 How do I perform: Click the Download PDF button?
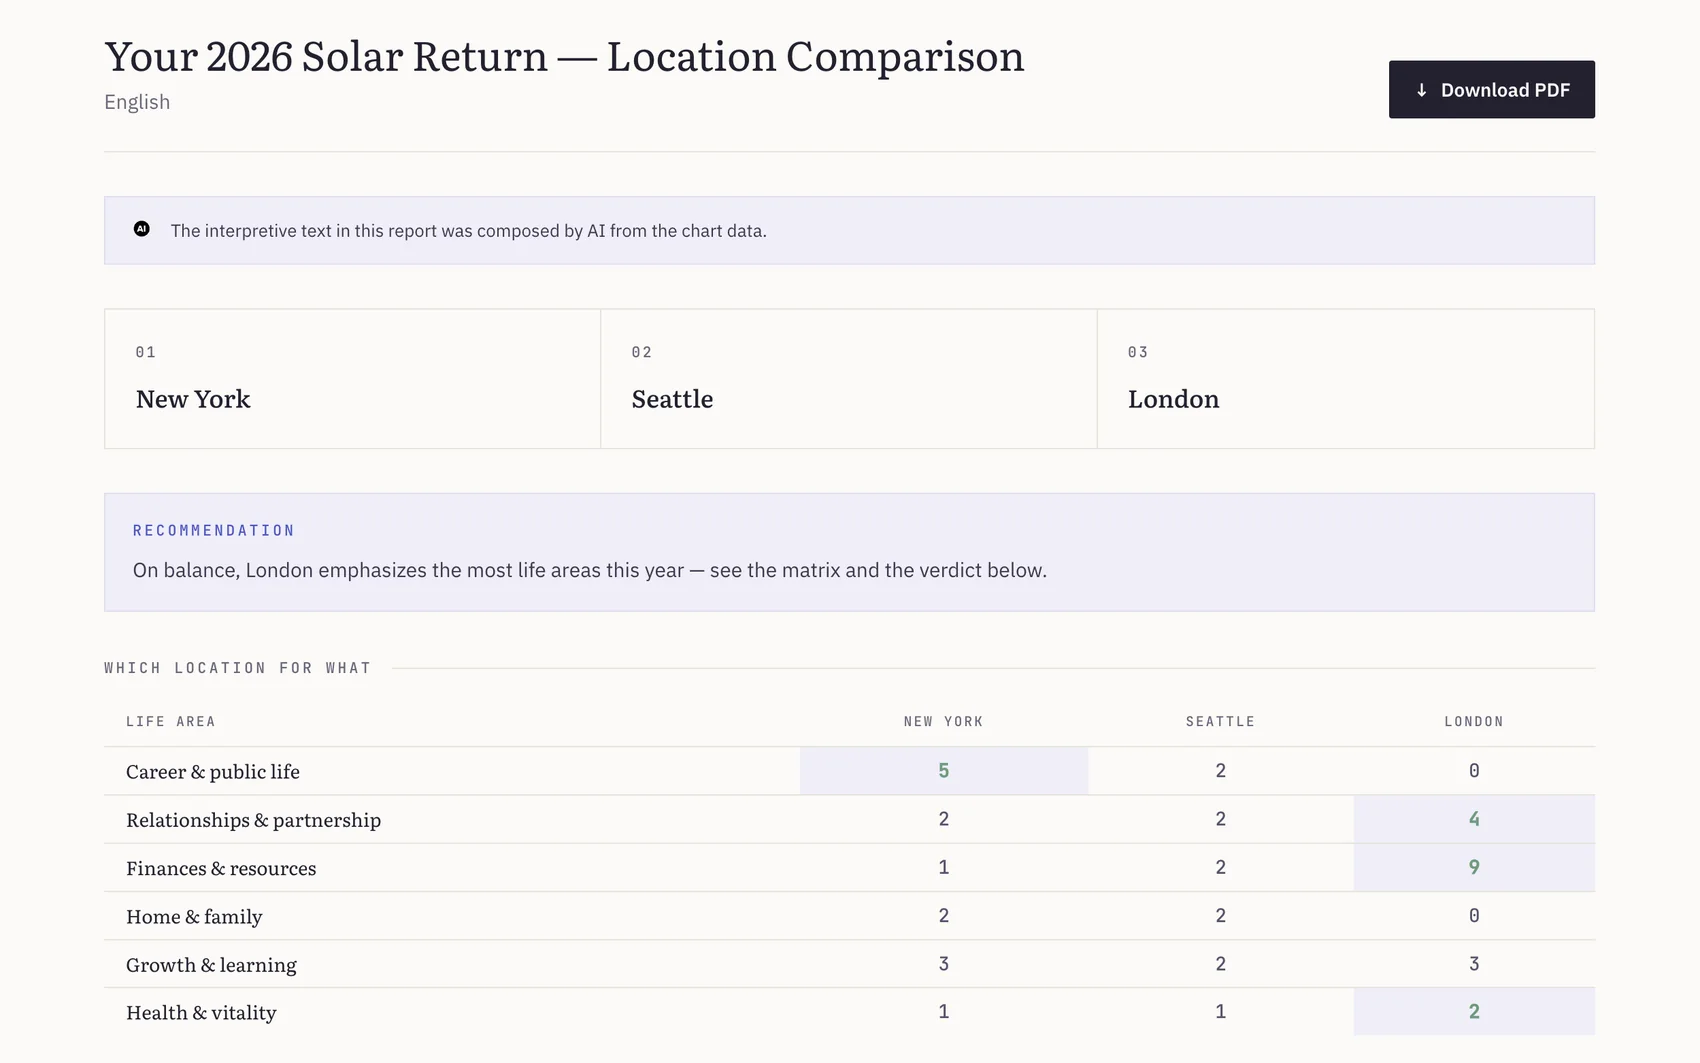click(x=1491, y=89)
